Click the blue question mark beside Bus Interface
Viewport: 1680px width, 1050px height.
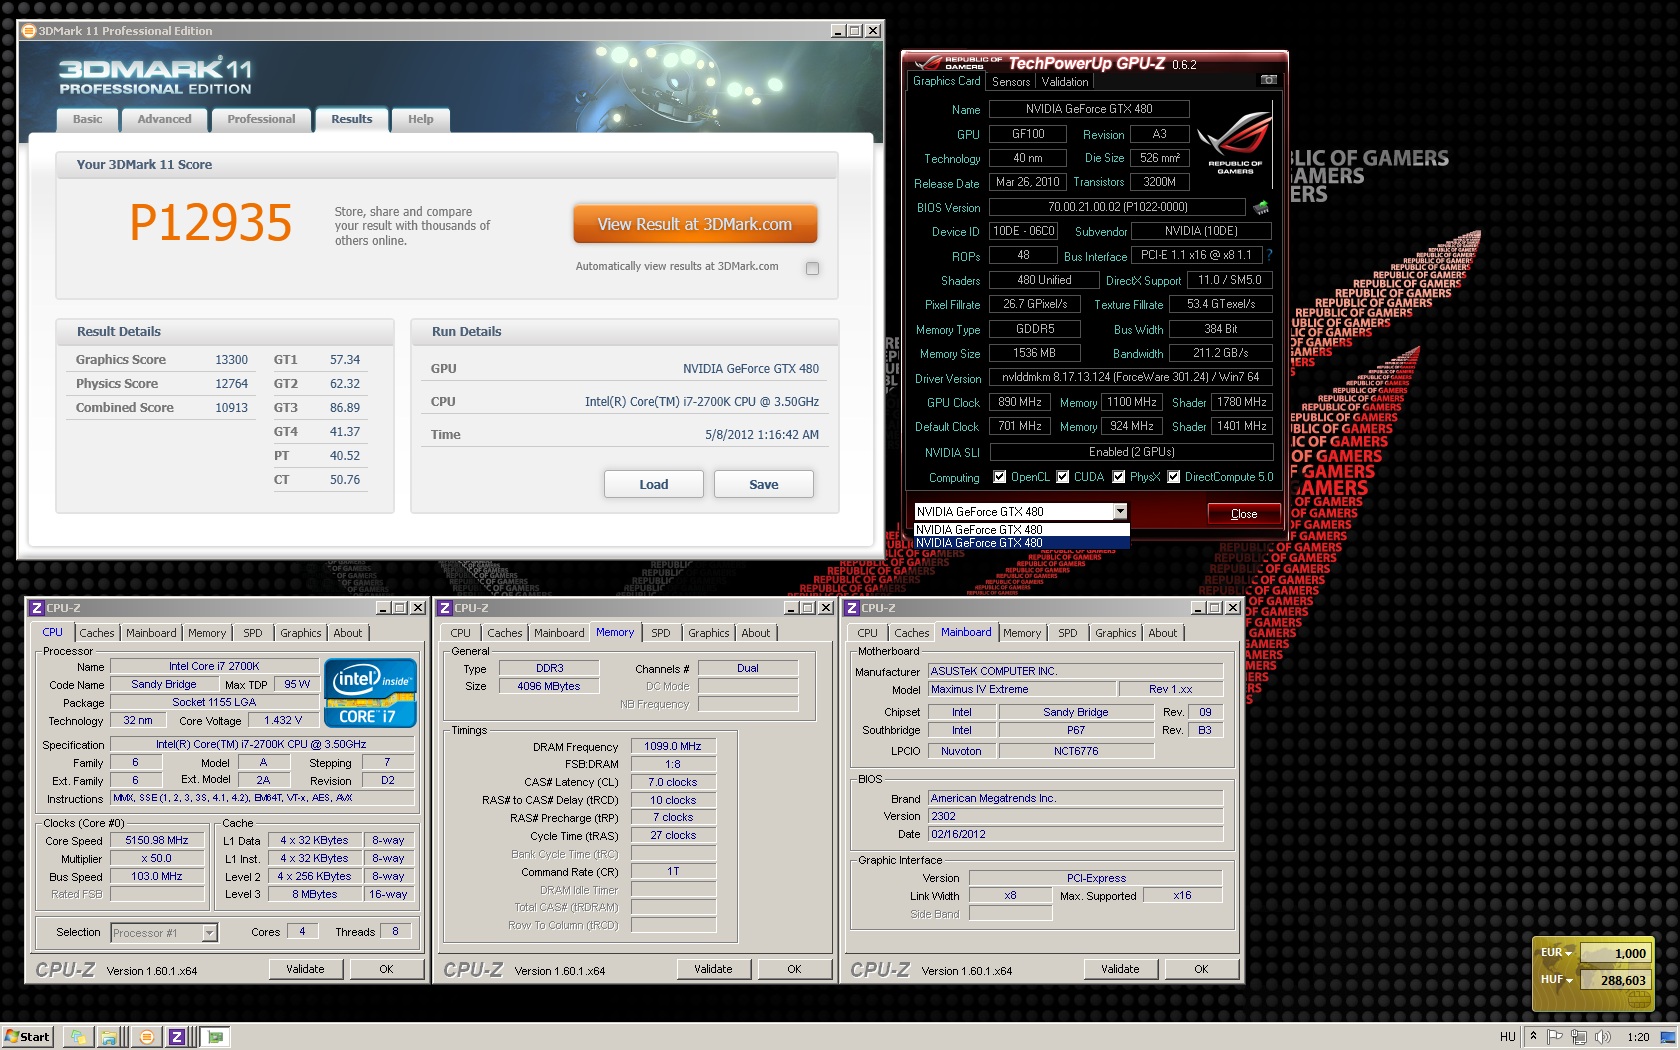point(1269,255)
